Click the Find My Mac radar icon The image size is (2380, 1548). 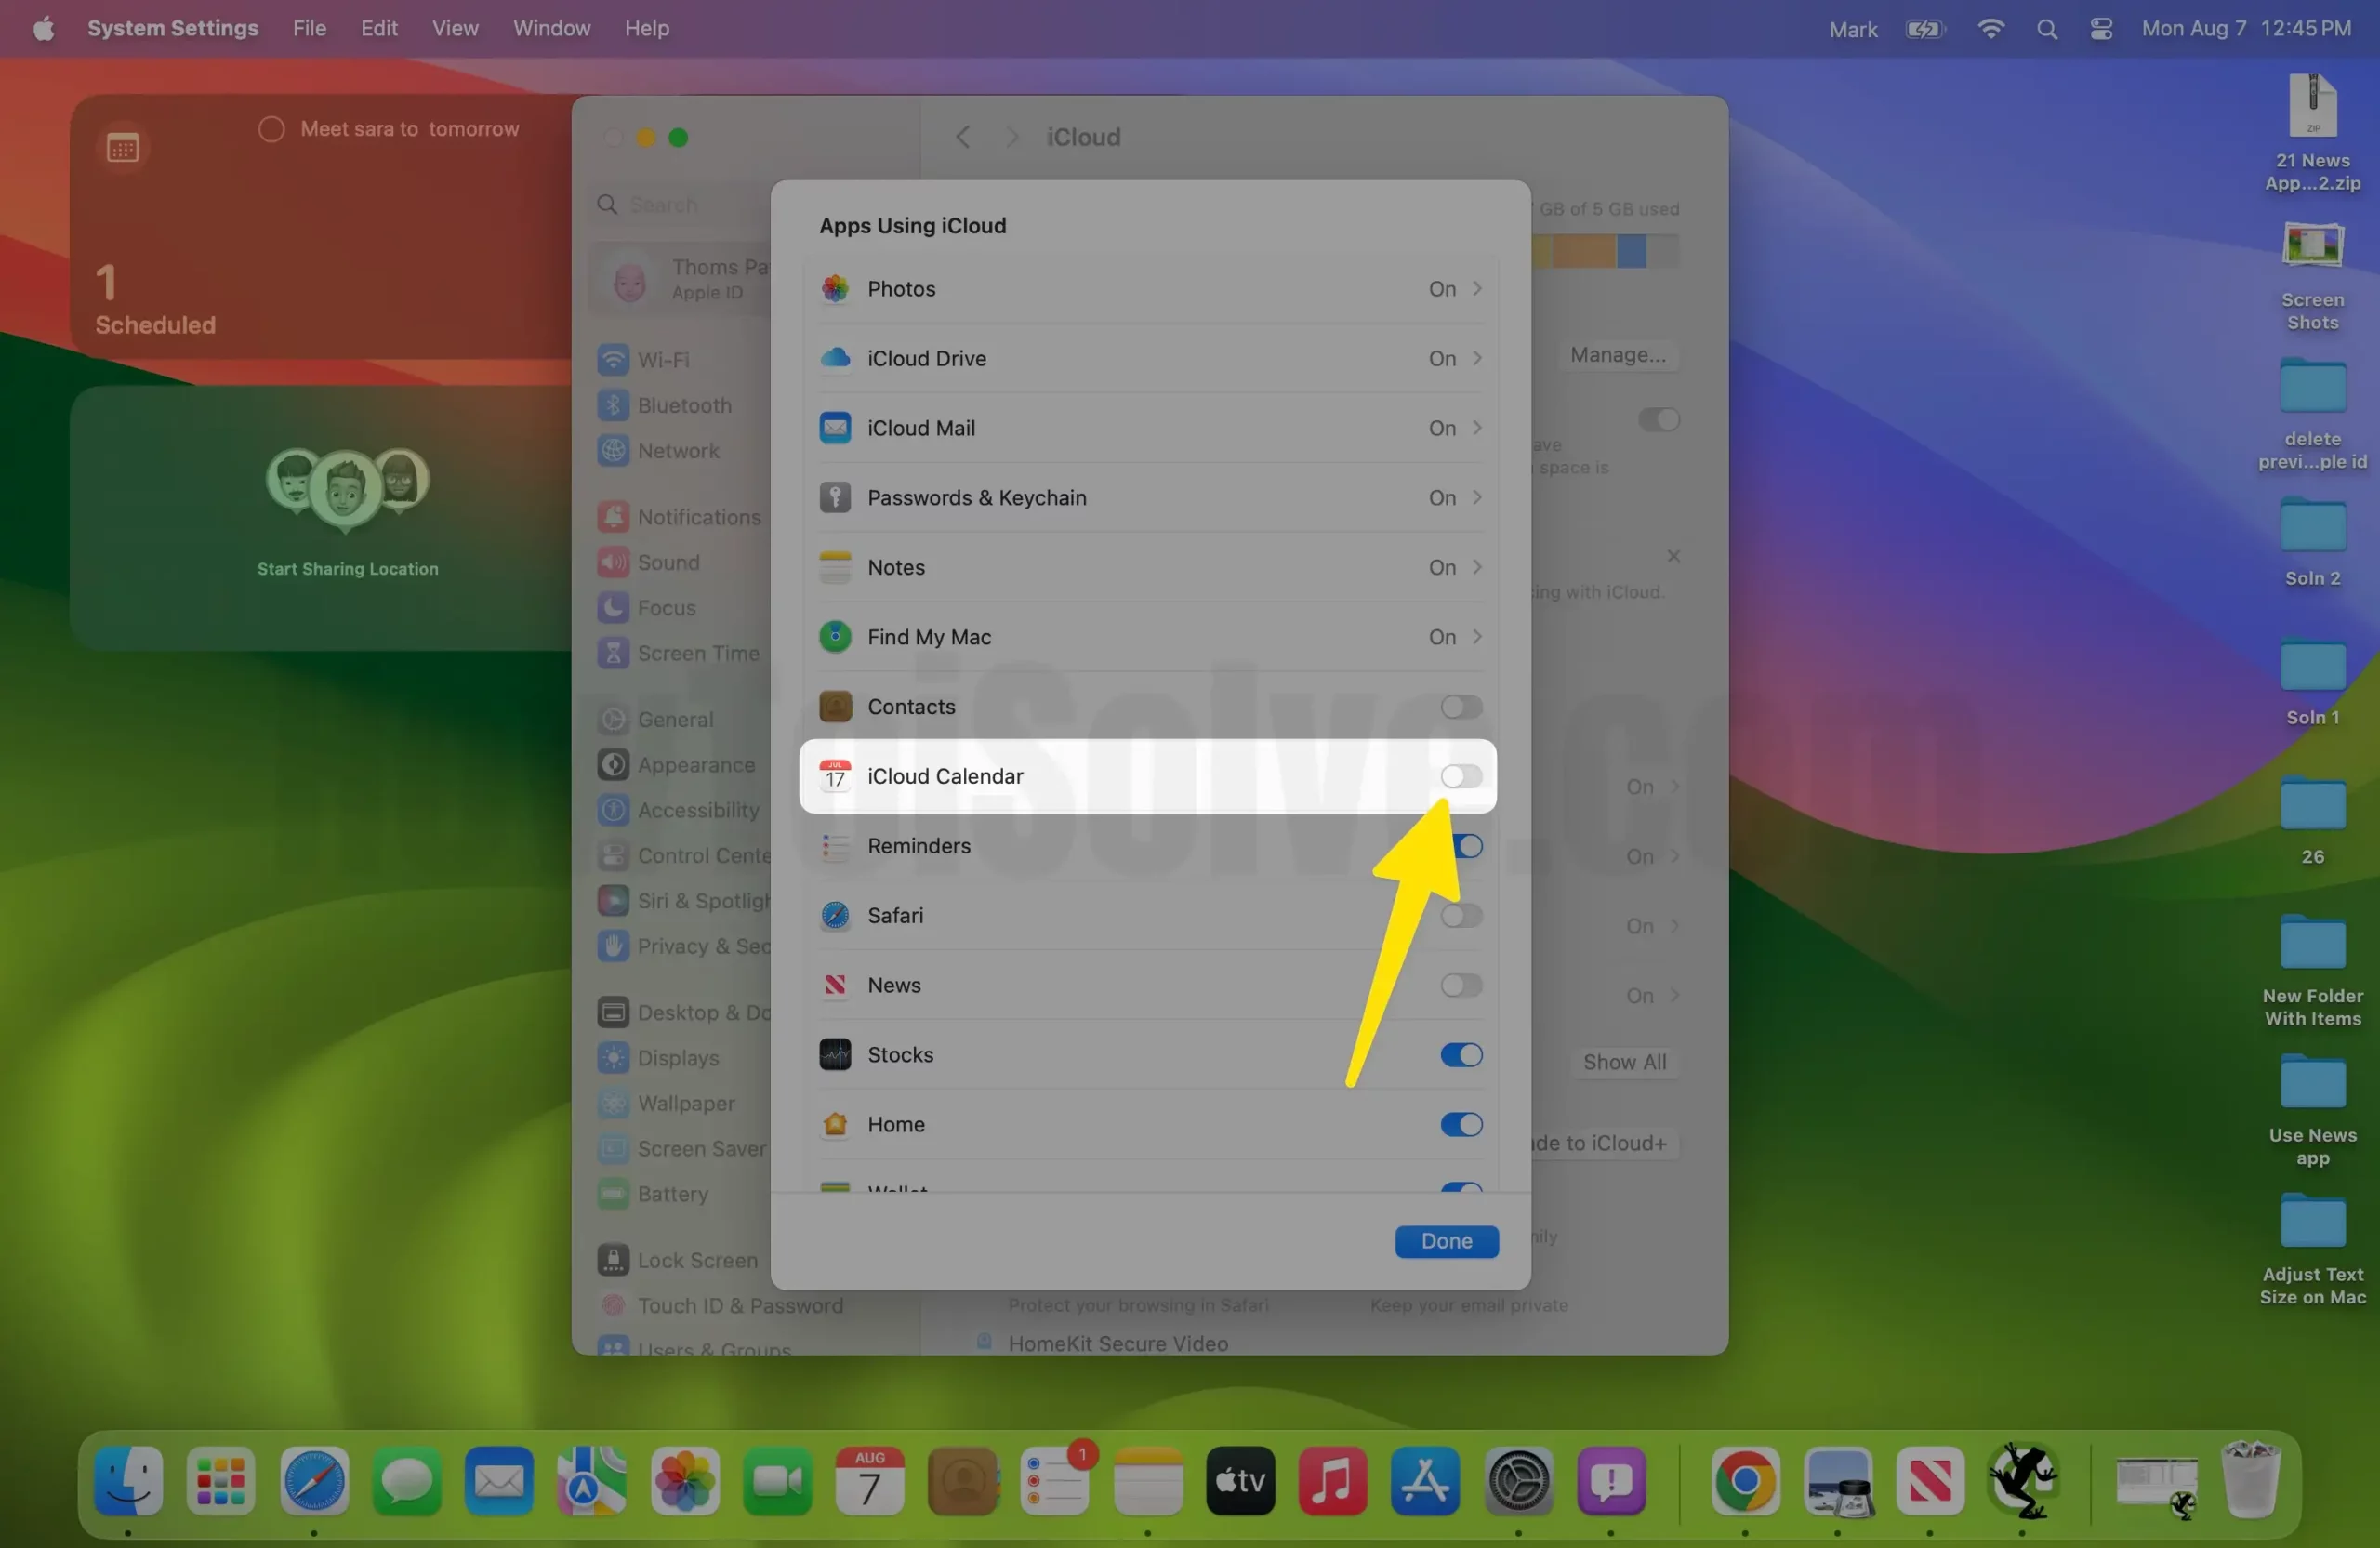tap(835, 637)
